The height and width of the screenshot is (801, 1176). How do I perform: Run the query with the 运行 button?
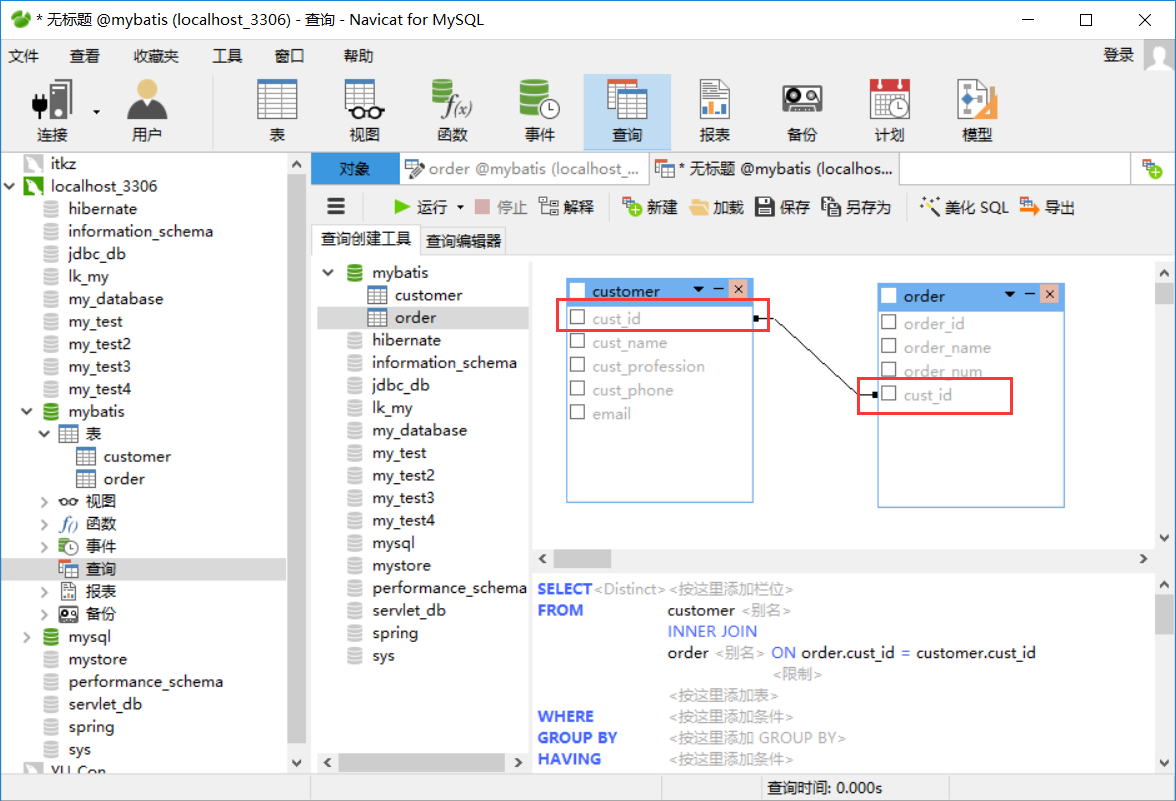click(x=418, y=206)
